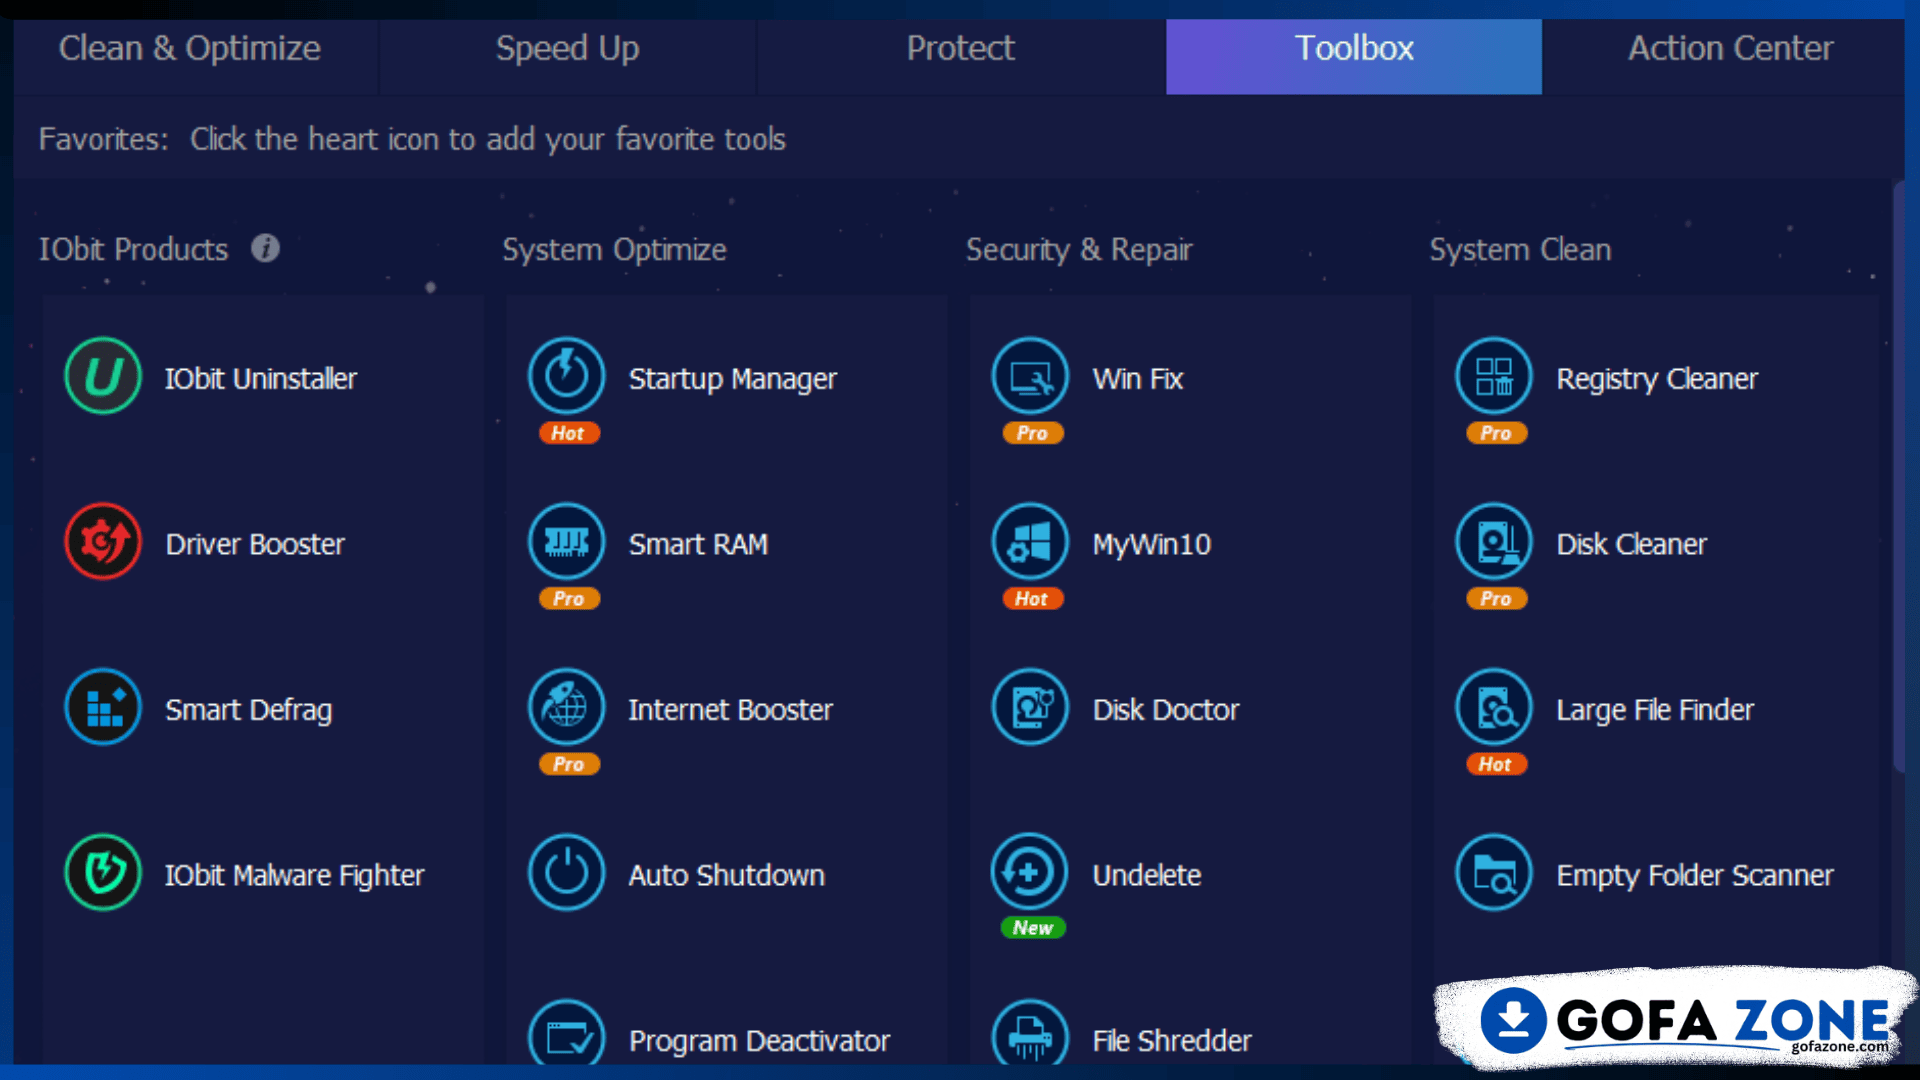
Task: Click the Pro badge under Disk Cleaner
Action: pyautogui.click(x=1496, y=598)
